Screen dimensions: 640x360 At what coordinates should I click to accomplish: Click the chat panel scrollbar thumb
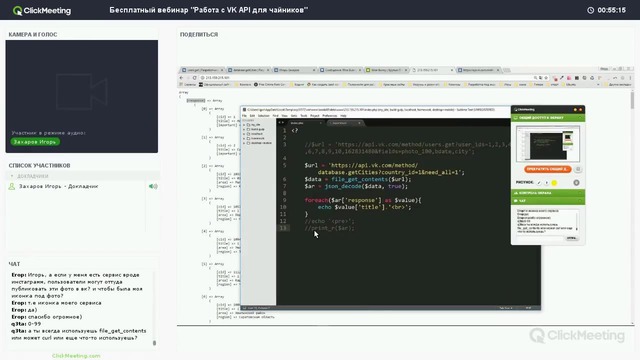(x=154, y=343)
